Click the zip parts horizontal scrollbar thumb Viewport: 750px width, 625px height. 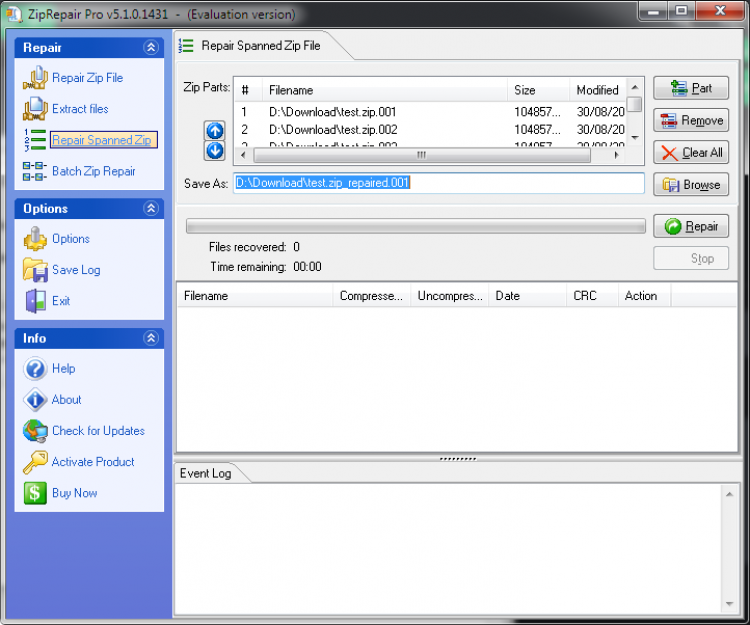pyautogui.click(x=422, y=155)
